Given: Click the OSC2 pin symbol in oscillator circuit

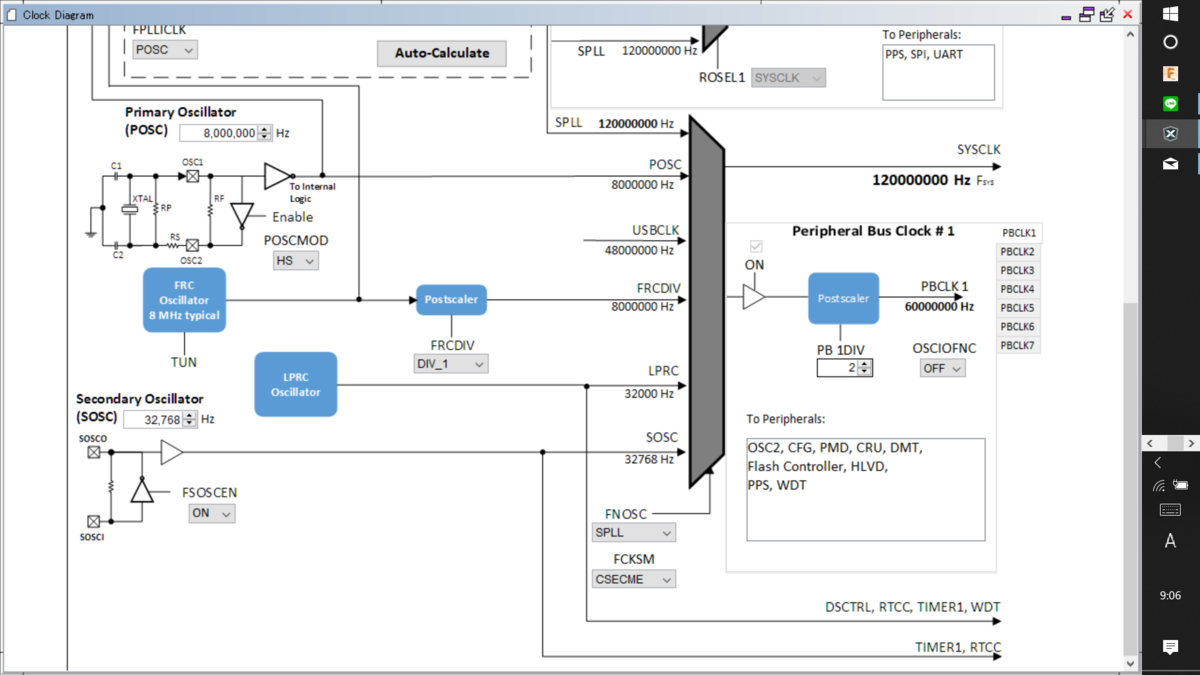Looking at the screenshot, I should click(193, 245).
